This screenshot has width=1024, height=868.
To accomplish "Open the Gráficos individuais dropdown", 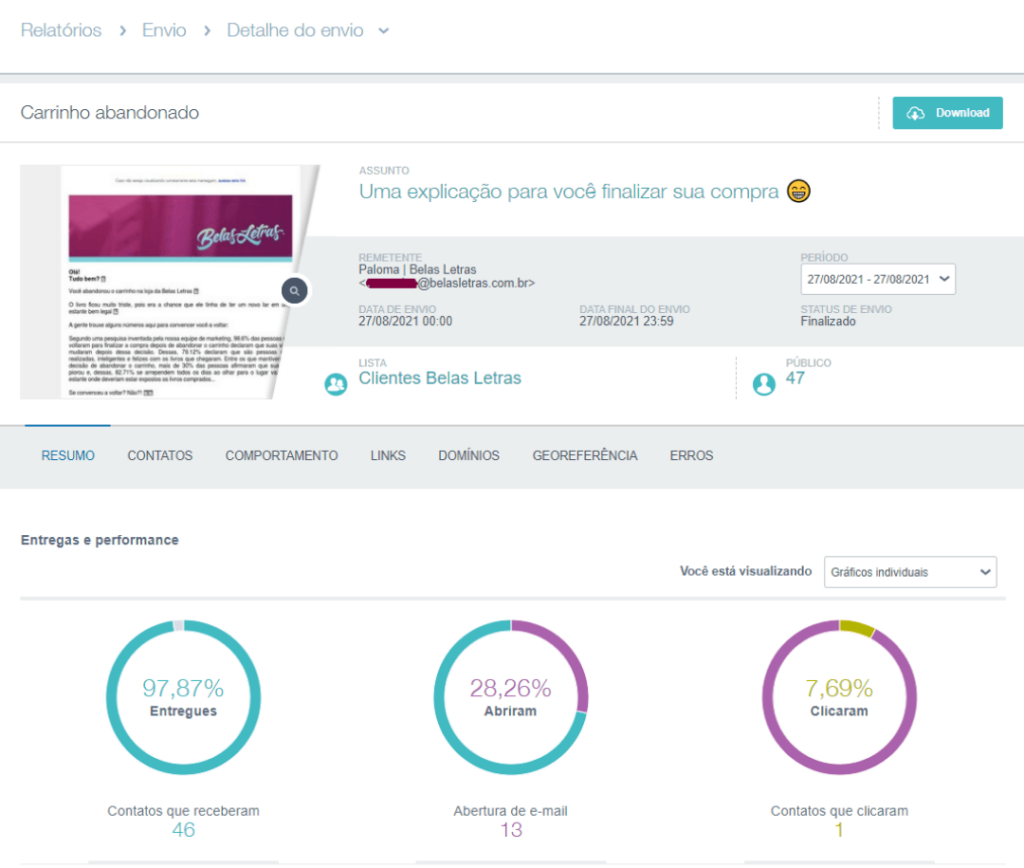I will [x=910, y=572].
